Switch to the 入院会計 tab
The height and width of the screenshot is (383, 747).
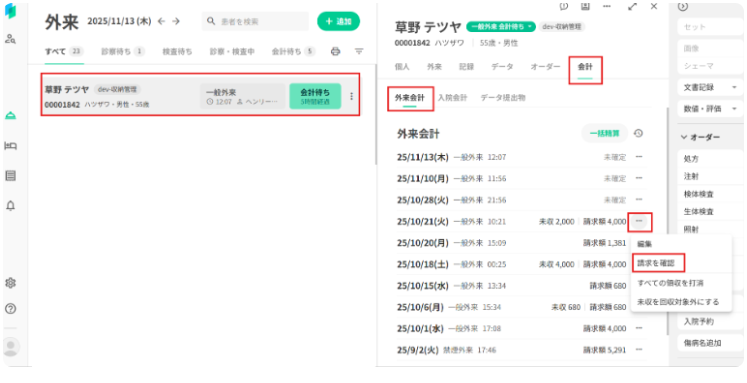(452, 98)
